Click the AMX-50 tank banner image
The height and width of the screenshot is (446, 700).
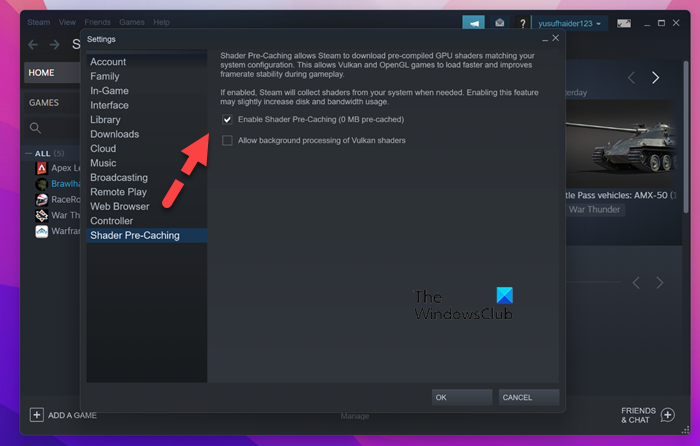tap(623, 143)
